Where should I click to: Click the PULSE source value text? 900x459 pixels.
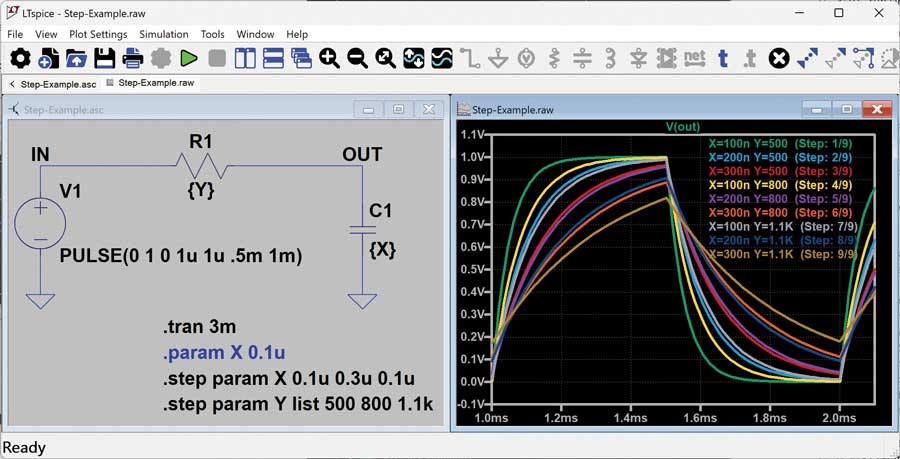[x=180, y=256]
